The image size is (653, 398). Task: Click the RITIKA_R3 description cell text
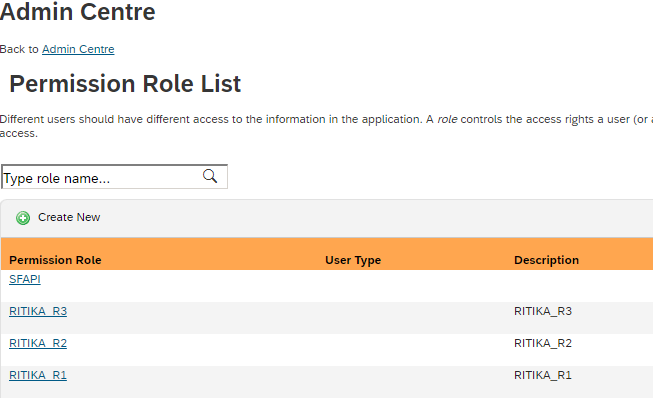pyautogui.click(x=543, y=311)
